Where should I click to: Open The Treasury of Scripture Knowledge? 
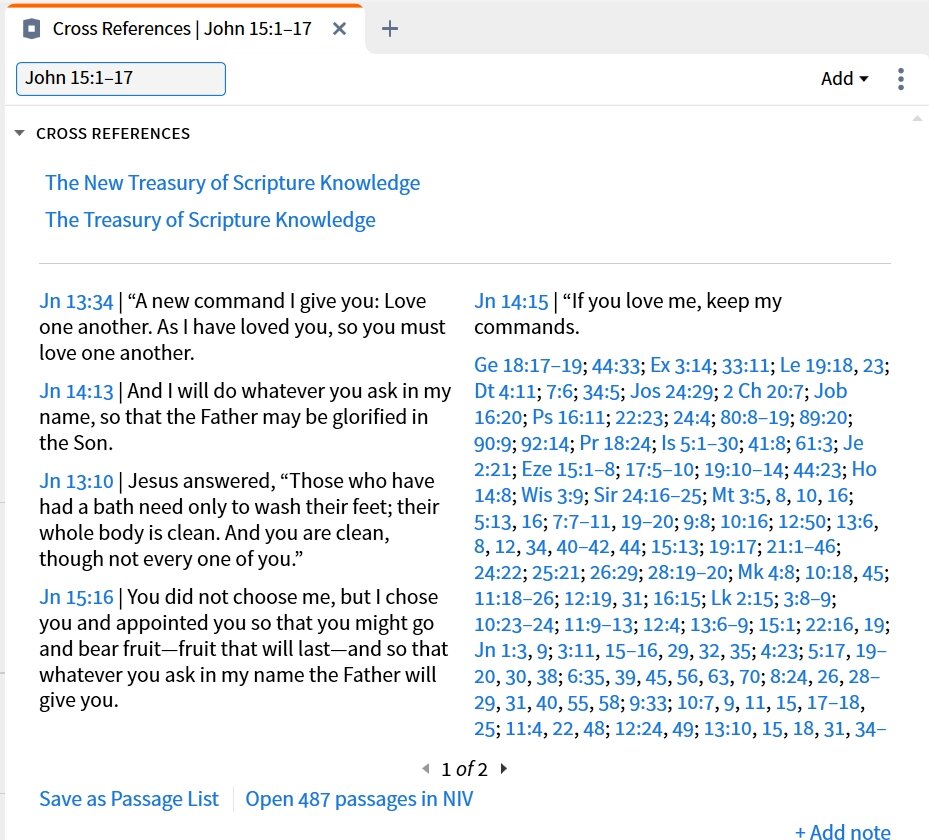click(x=210, y=220)
